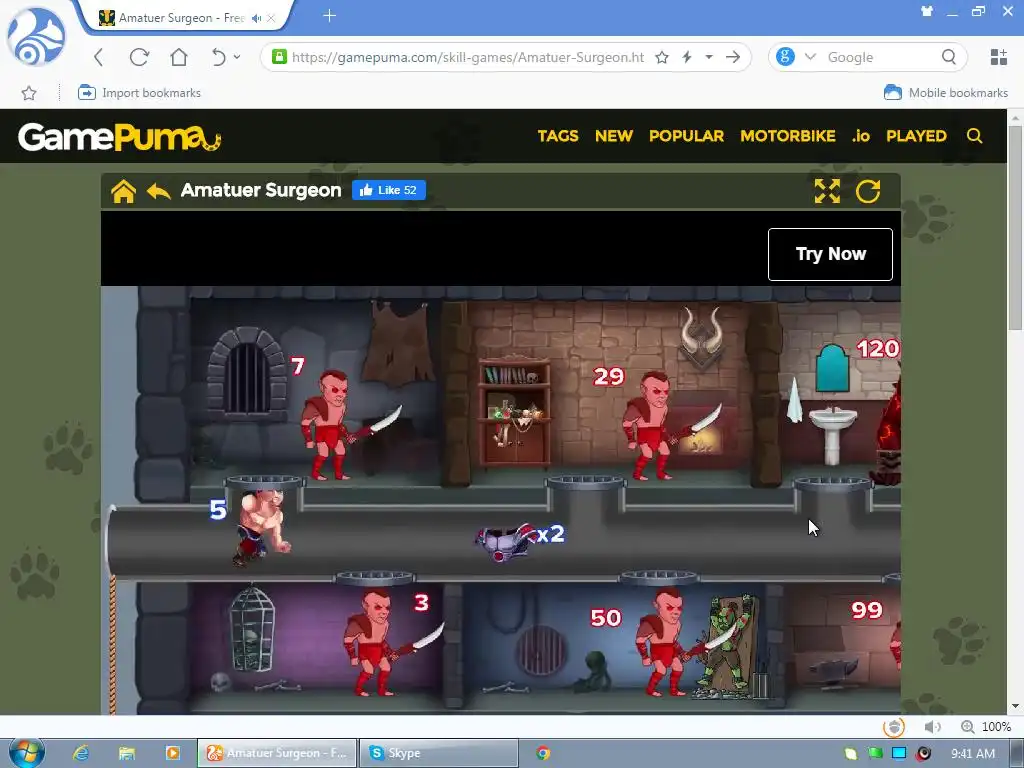Open File Explorer from the taskbar
Viewport: 1024px width, 768px height.
tap(127, 753)
